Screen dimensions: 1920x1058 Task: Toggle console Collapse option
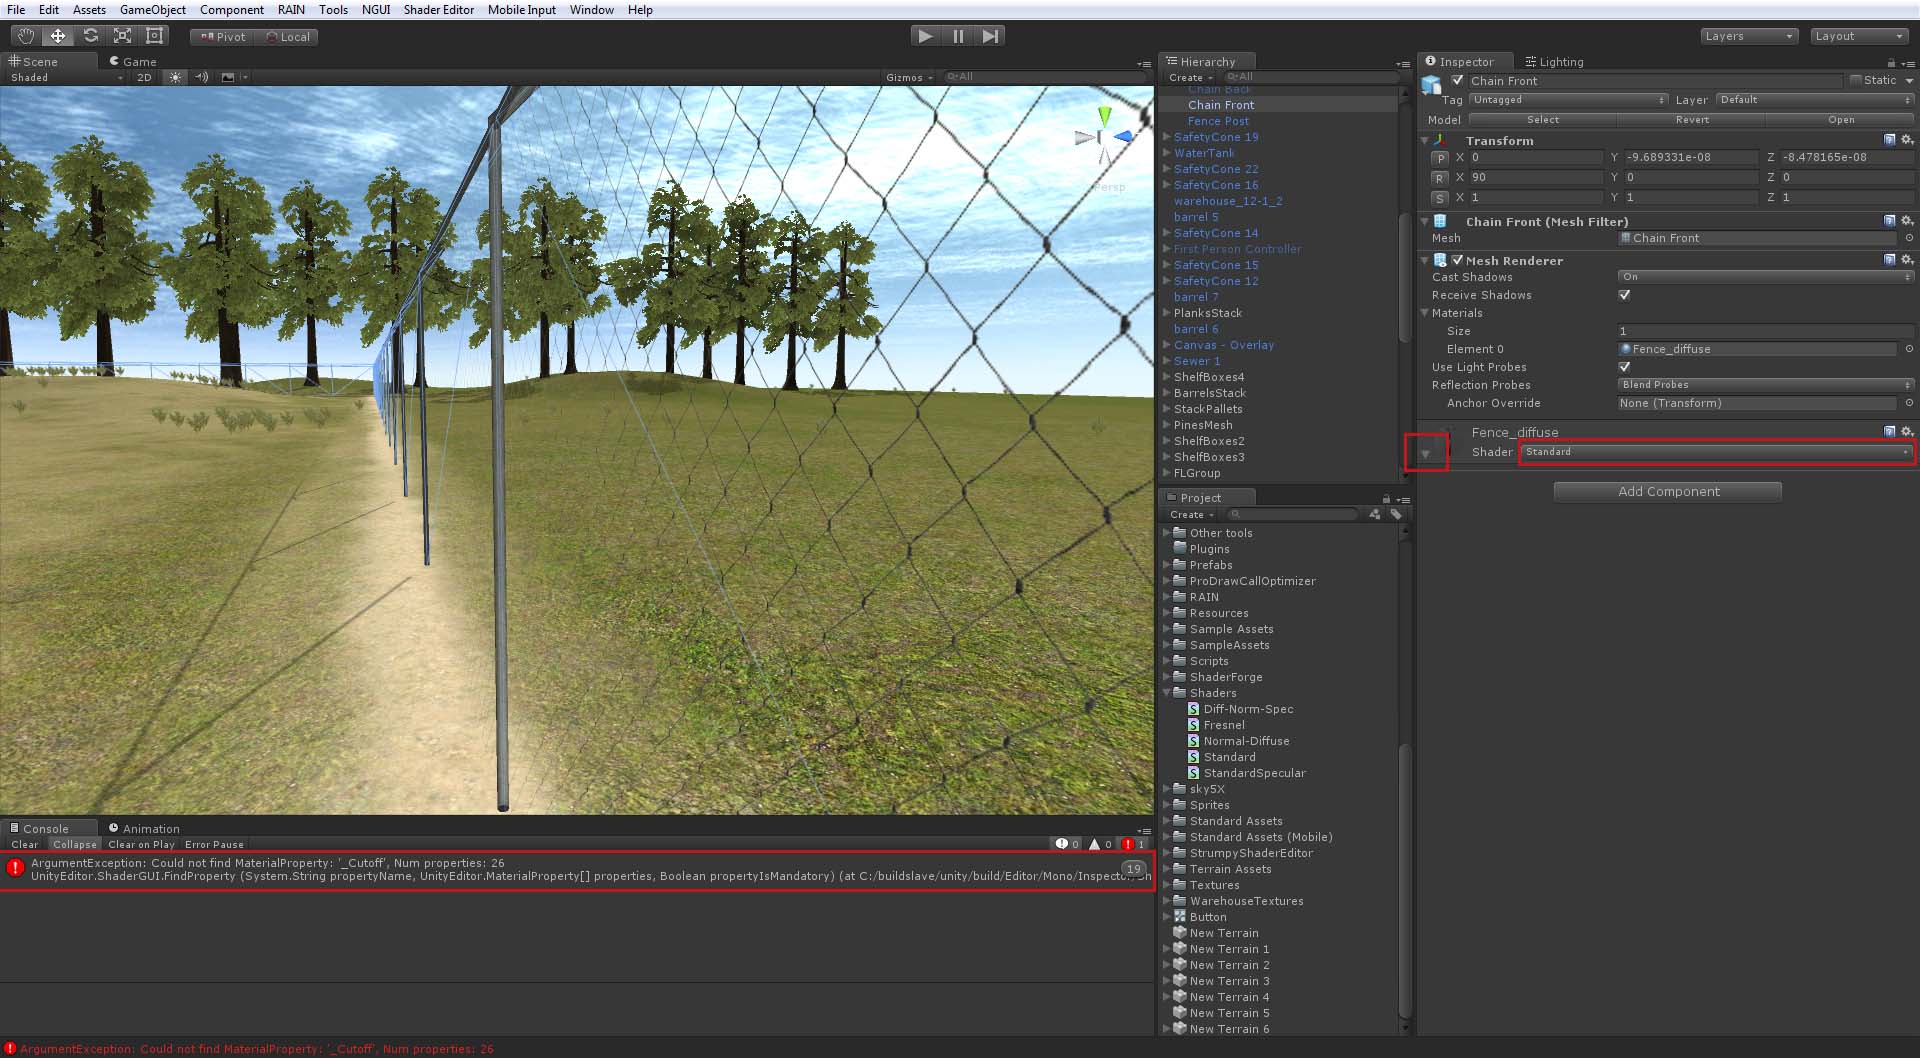coord(75,844)
